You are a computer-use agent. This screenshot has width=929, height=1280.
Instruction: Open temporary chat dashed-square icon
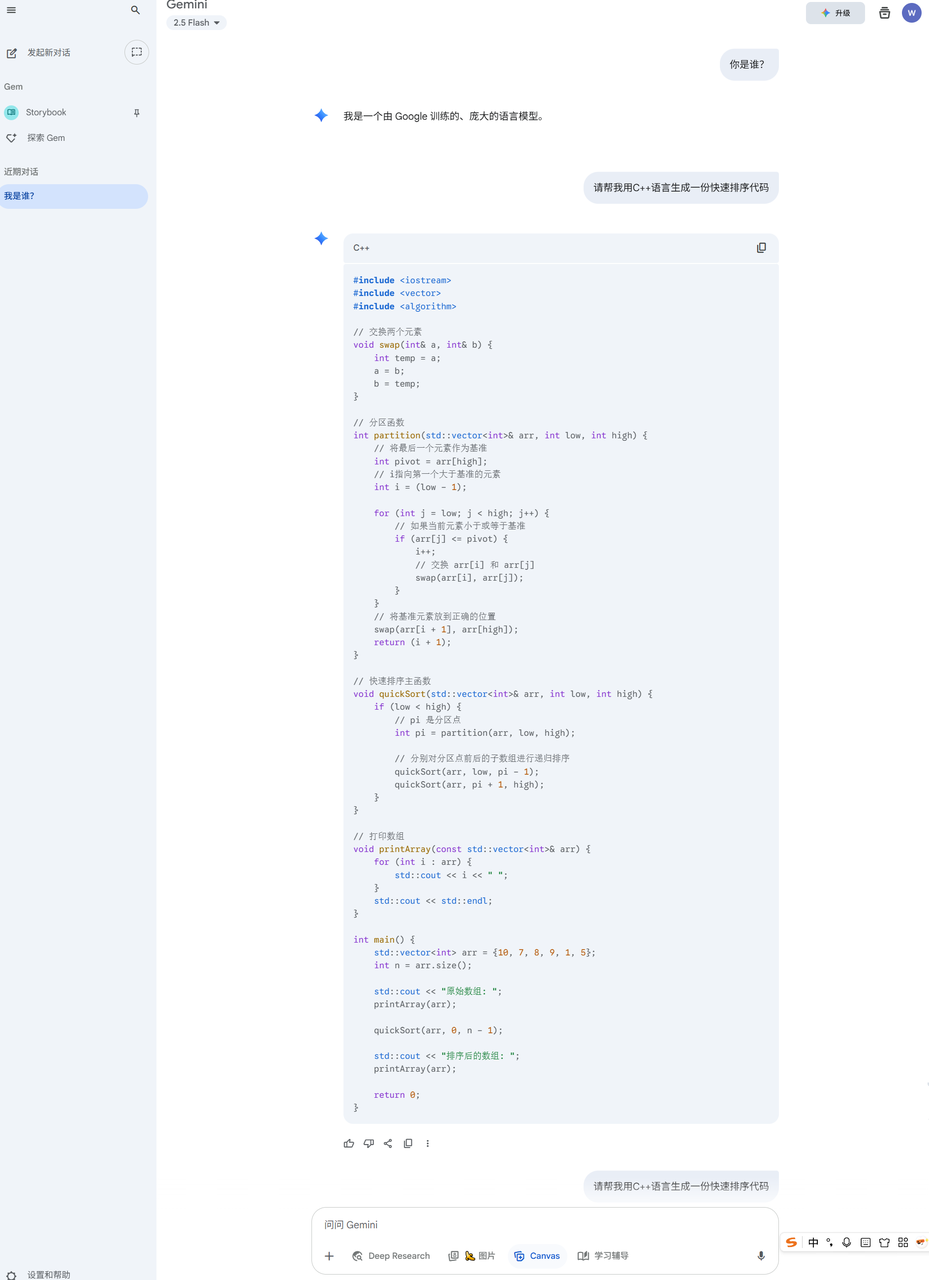tap(136, 52)
